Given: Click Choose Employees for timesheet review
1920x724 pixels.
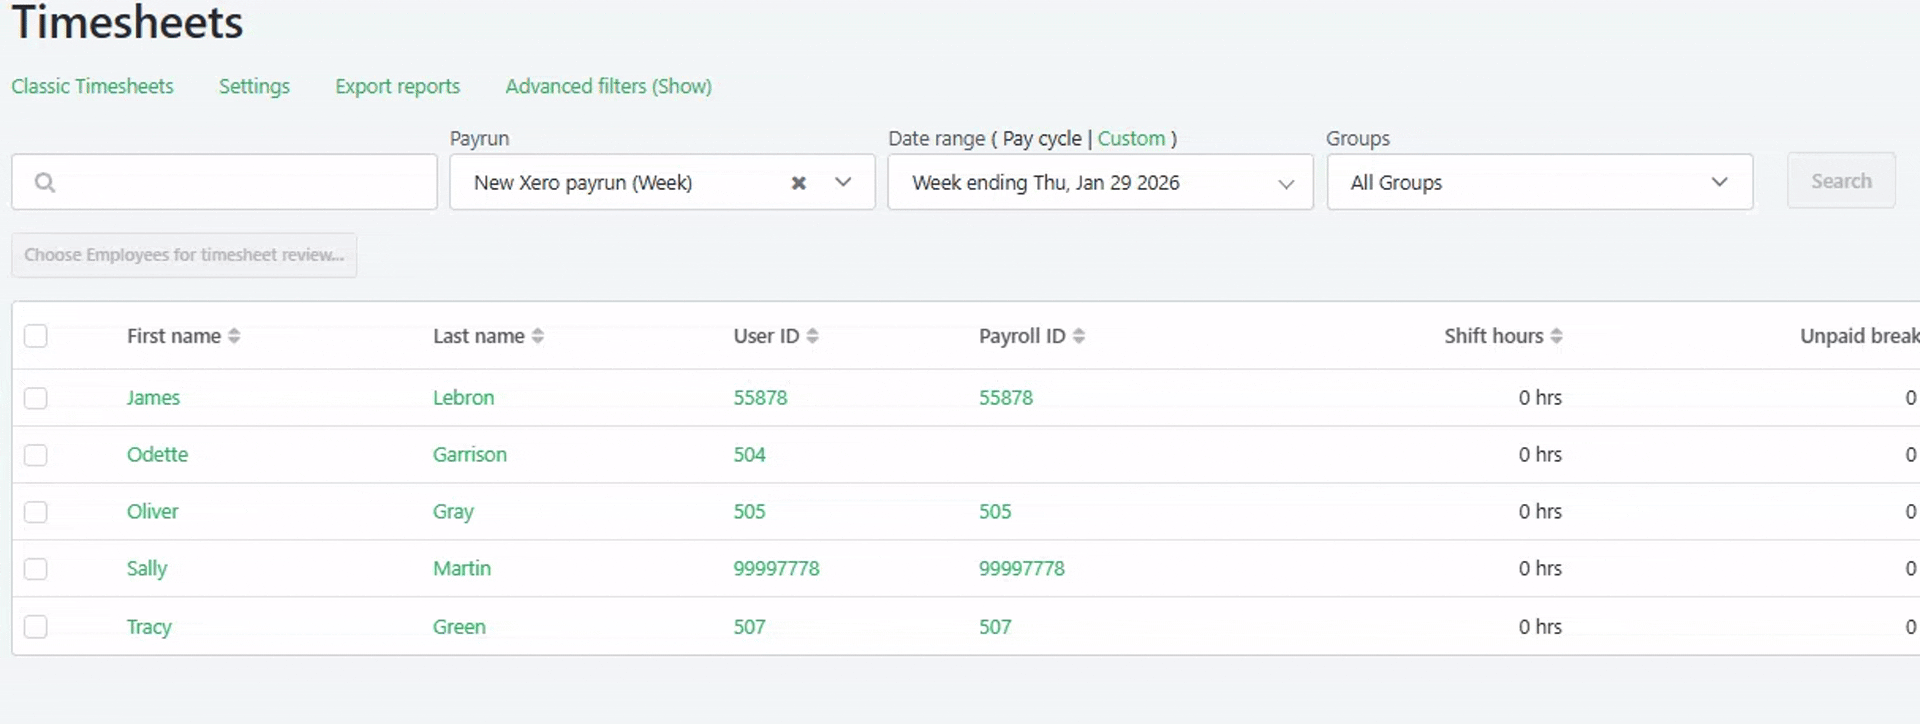Looking at the screenshot, I should click(184, 255).
